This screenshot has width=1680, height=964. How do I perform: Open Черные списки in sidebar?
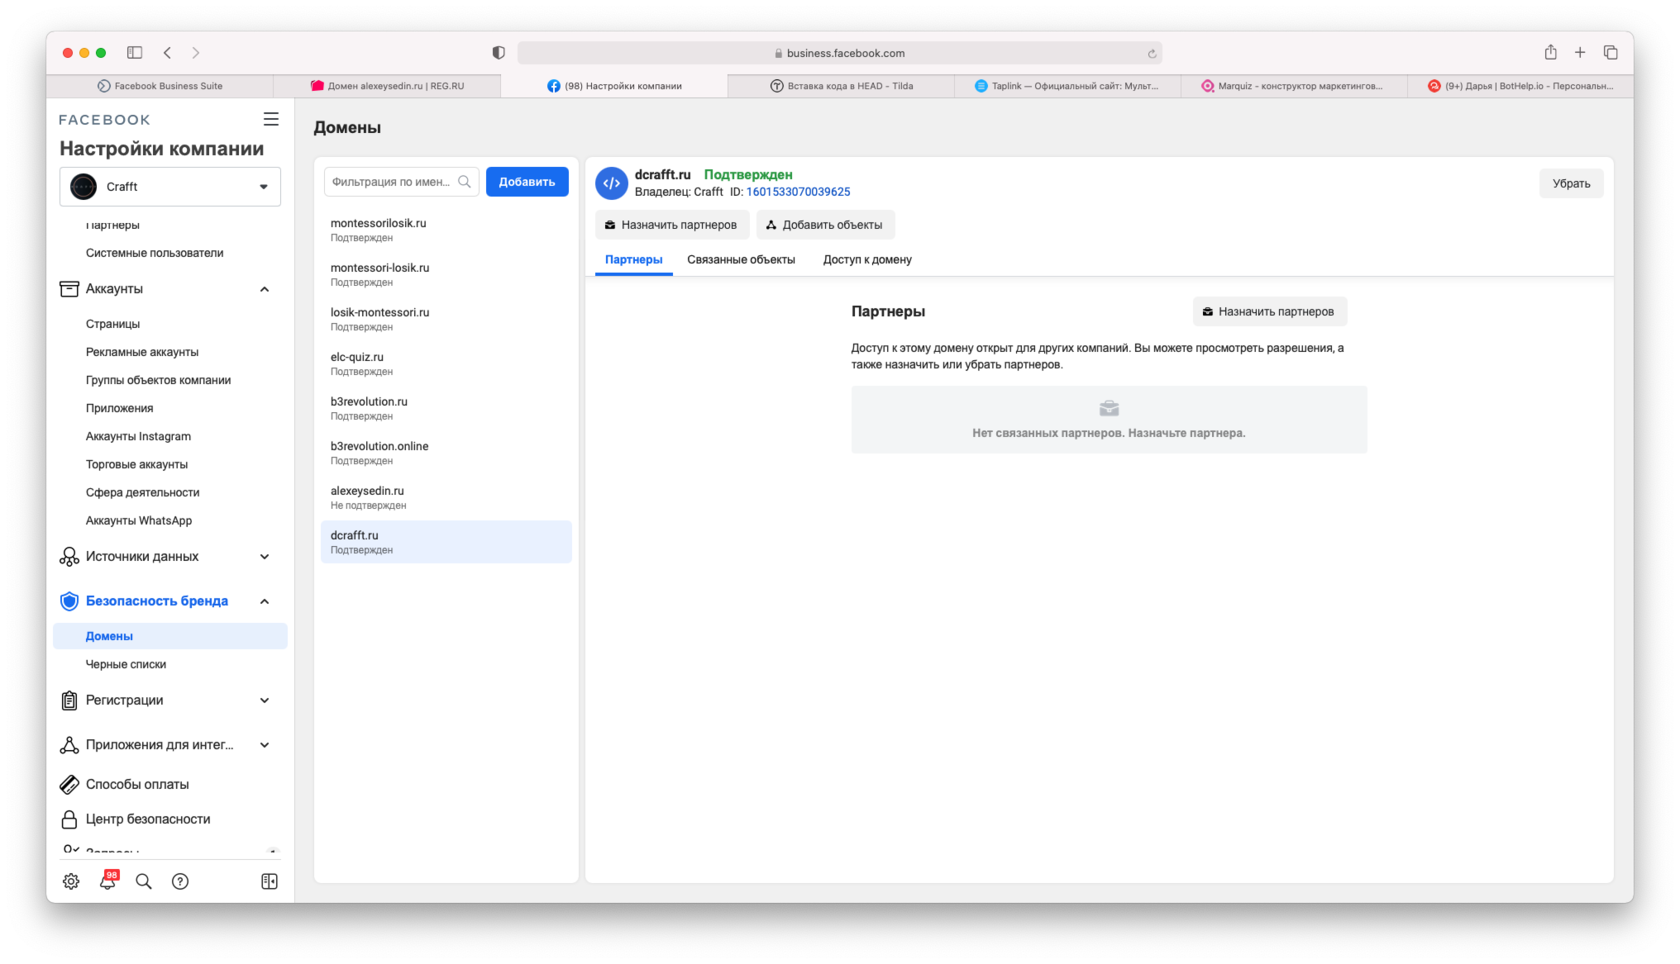pos(126,664)
